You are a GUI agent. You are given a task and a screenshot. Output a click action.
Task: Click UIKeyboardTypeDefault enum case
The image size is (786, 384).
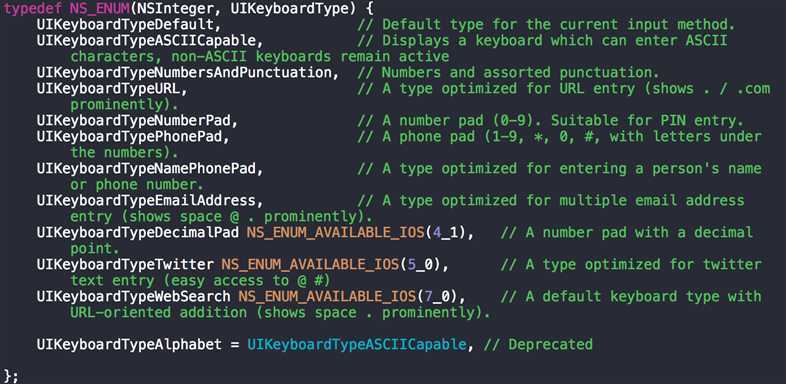tap(125, 25)
